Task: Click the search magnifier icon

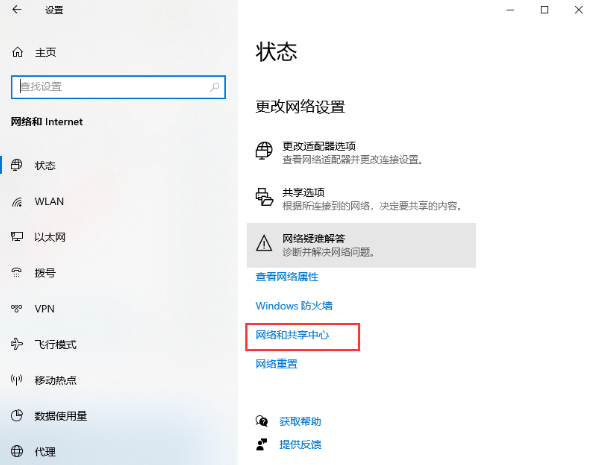Action: click(214, 87)
